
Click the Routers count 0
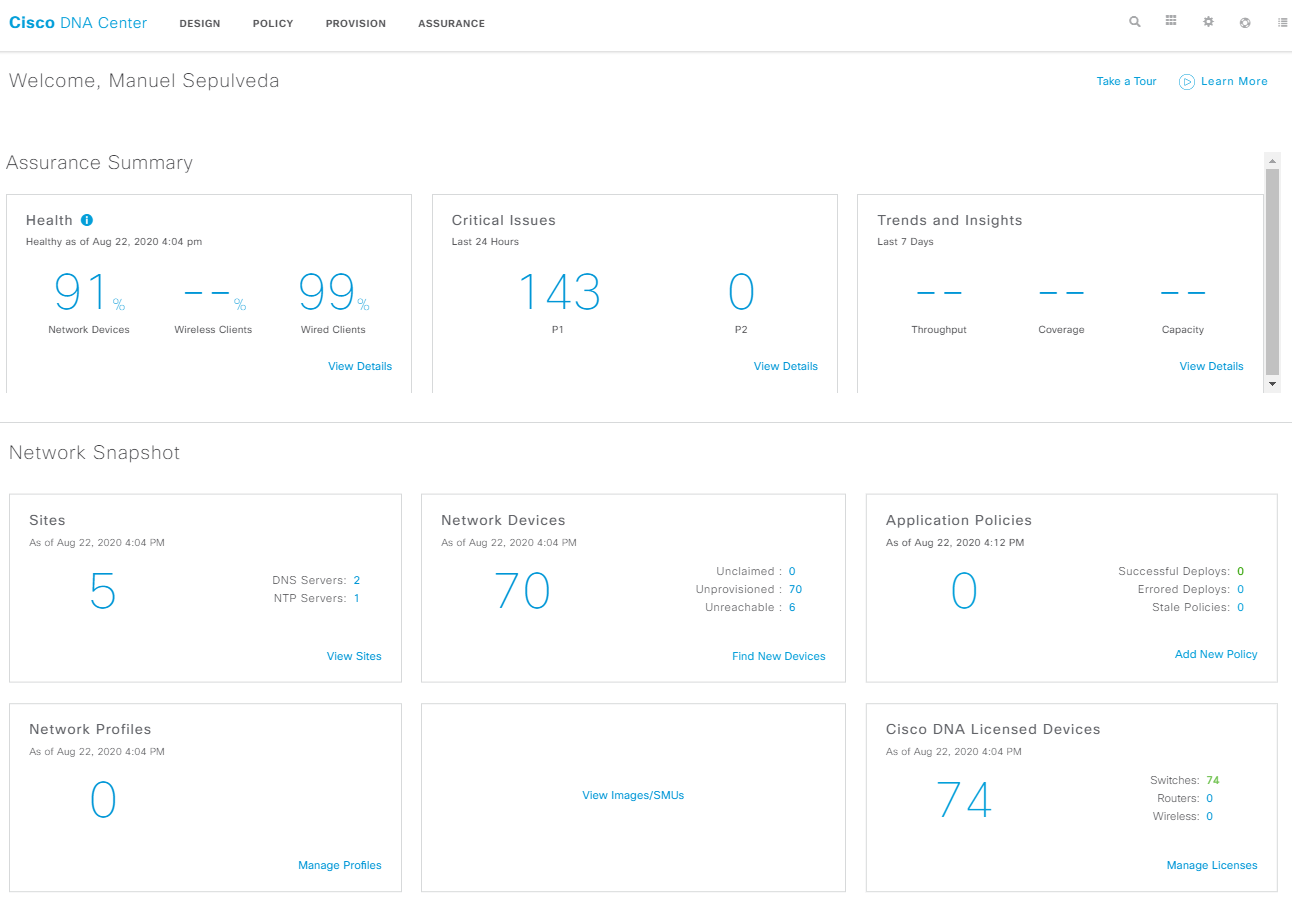click(x=1210, y=799)
